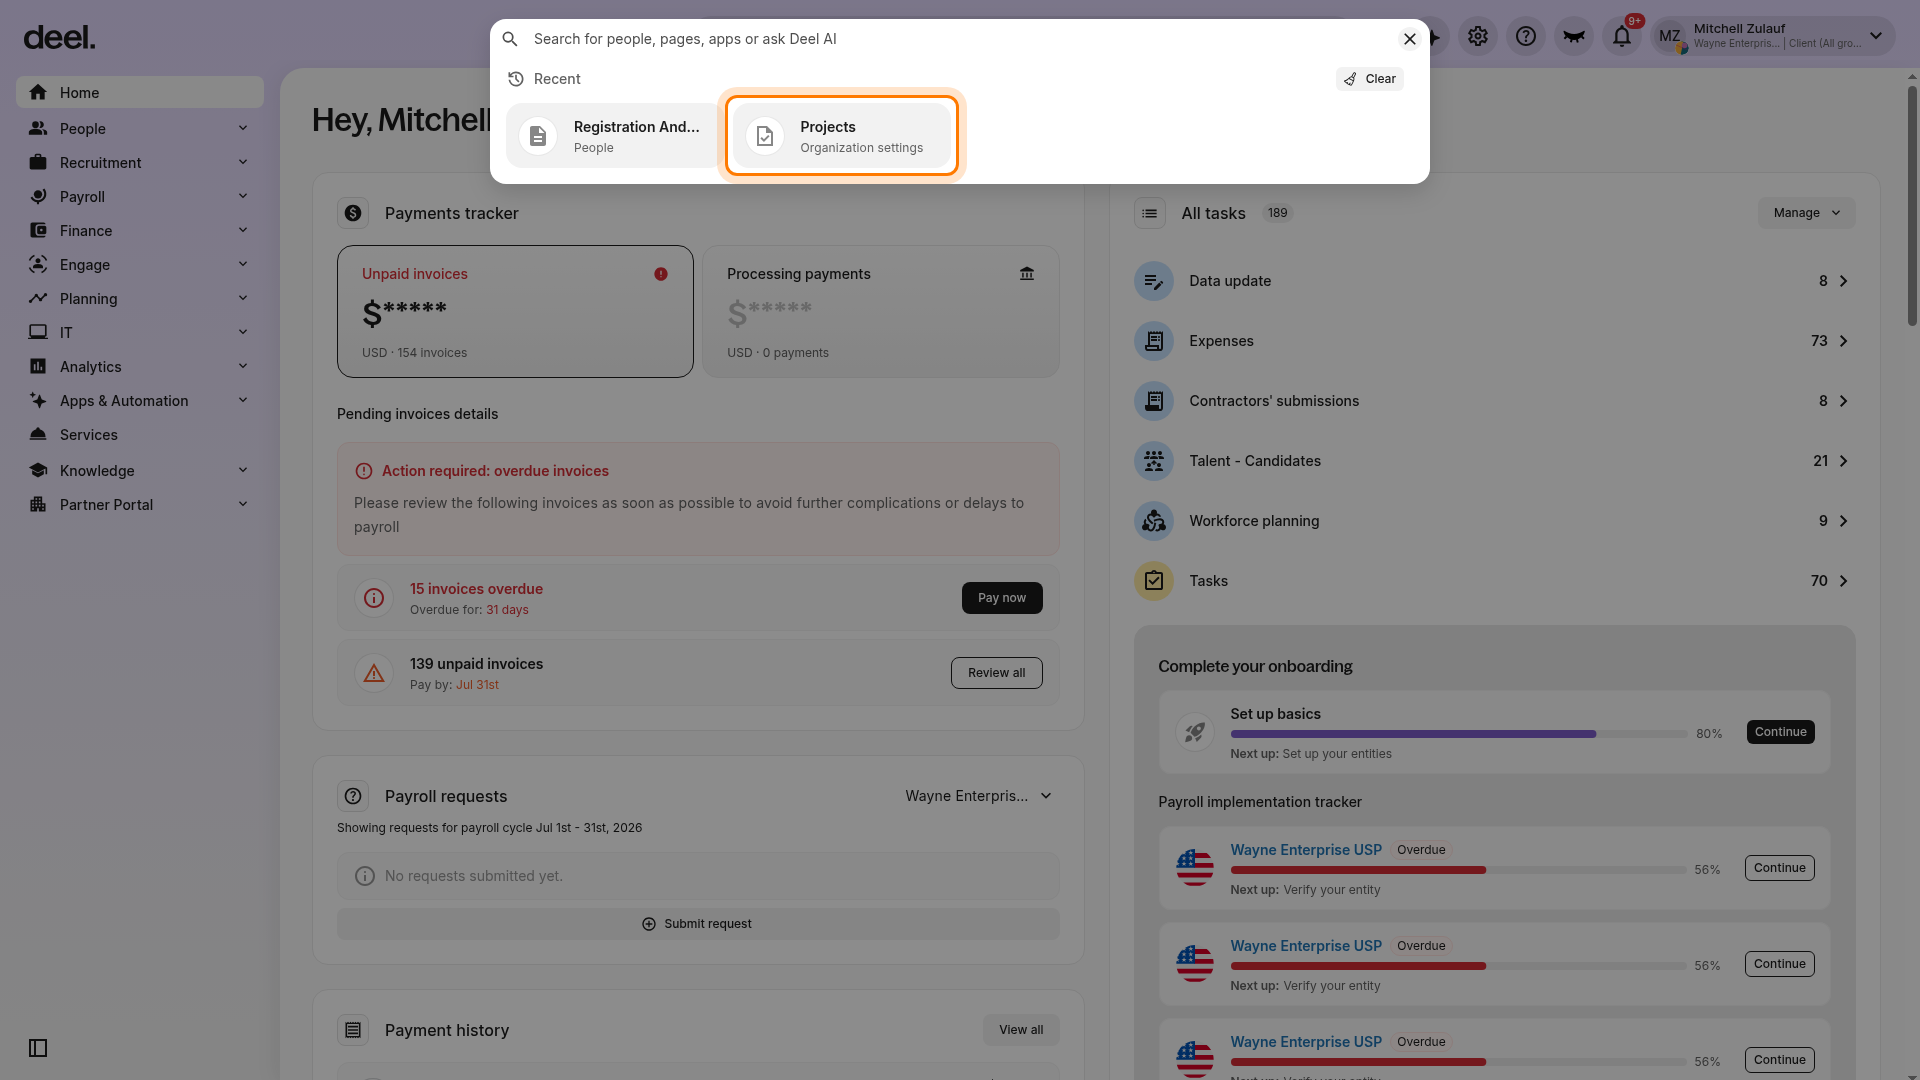Go to Home in sidebar
The image size is (1920, 1080).
140,93
